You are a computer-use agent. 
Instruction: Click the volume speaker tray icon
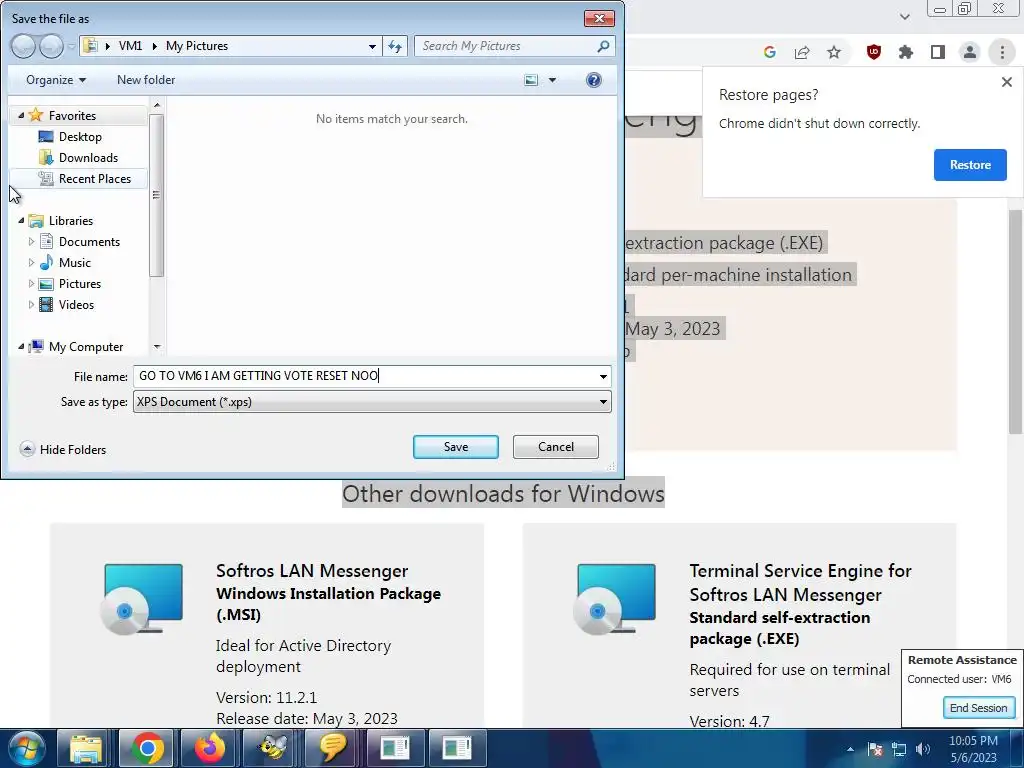tap(923, 749)
